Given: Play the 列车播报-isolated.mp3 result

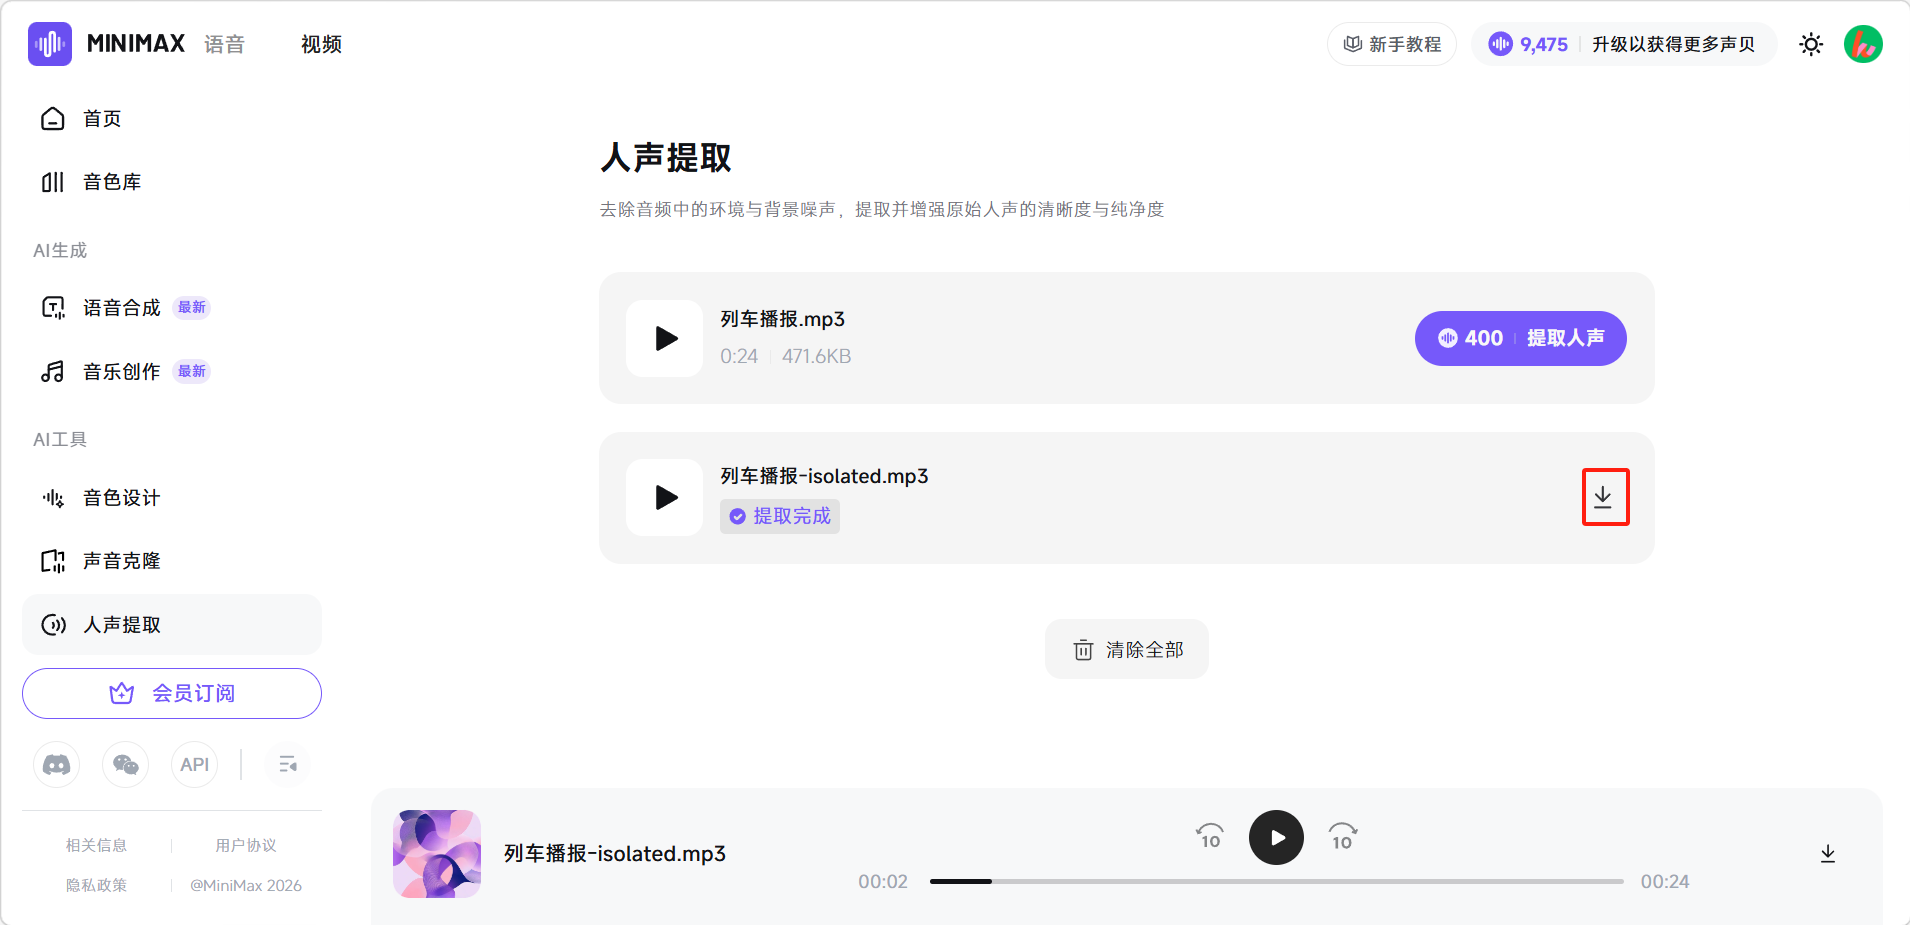Looking at the screenshot, I should coord(665,497).
